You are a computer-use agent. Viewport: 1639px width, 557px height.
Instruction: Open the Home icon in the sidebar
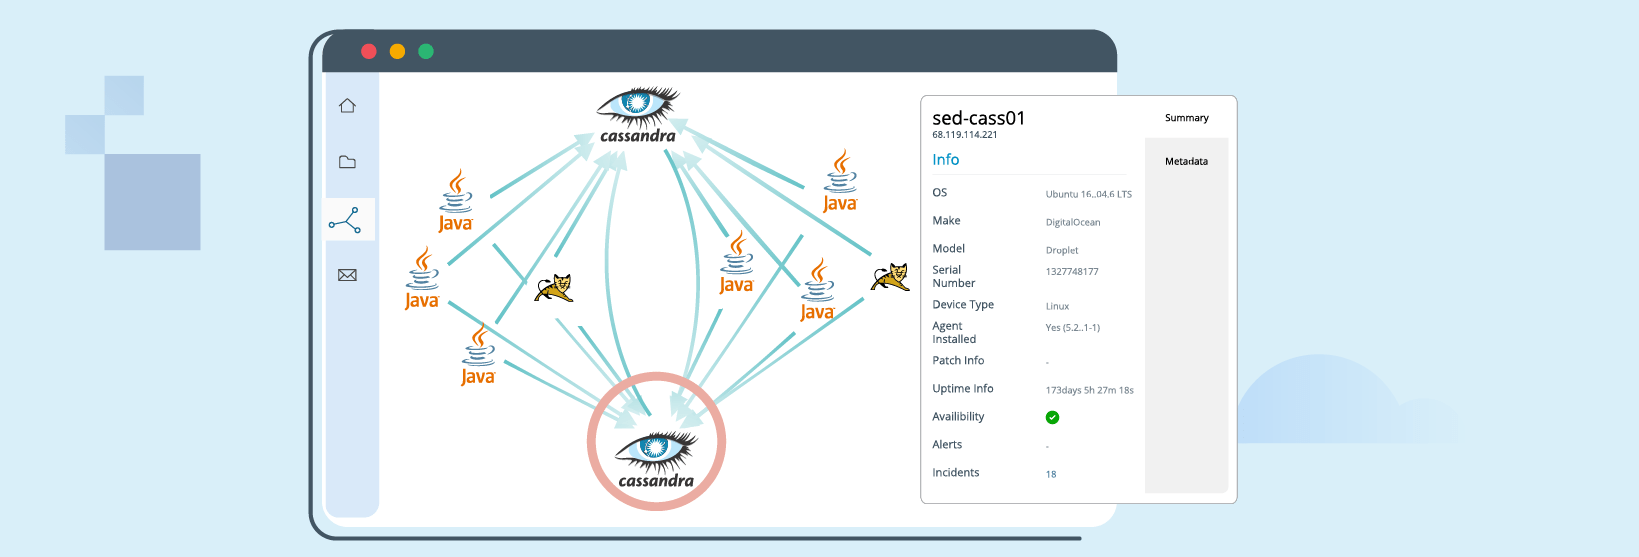click(x=347, y=106)
